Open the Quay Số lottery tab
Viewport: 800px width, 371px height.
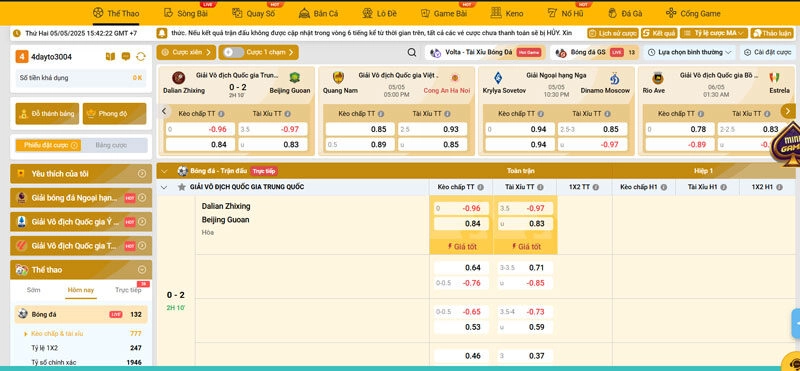[x=254, y=13]
